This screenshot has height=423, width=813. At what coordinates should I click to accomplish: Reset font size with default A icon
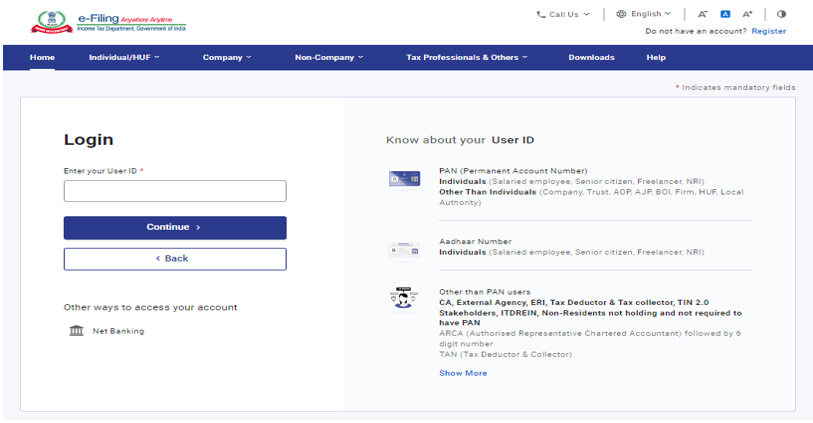click(x=725, y=14)
